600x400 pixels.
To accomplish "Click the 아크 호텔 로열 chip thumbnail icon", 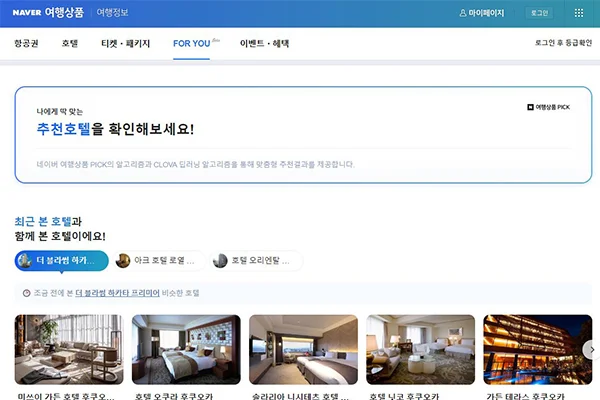I will coord(123,261).
